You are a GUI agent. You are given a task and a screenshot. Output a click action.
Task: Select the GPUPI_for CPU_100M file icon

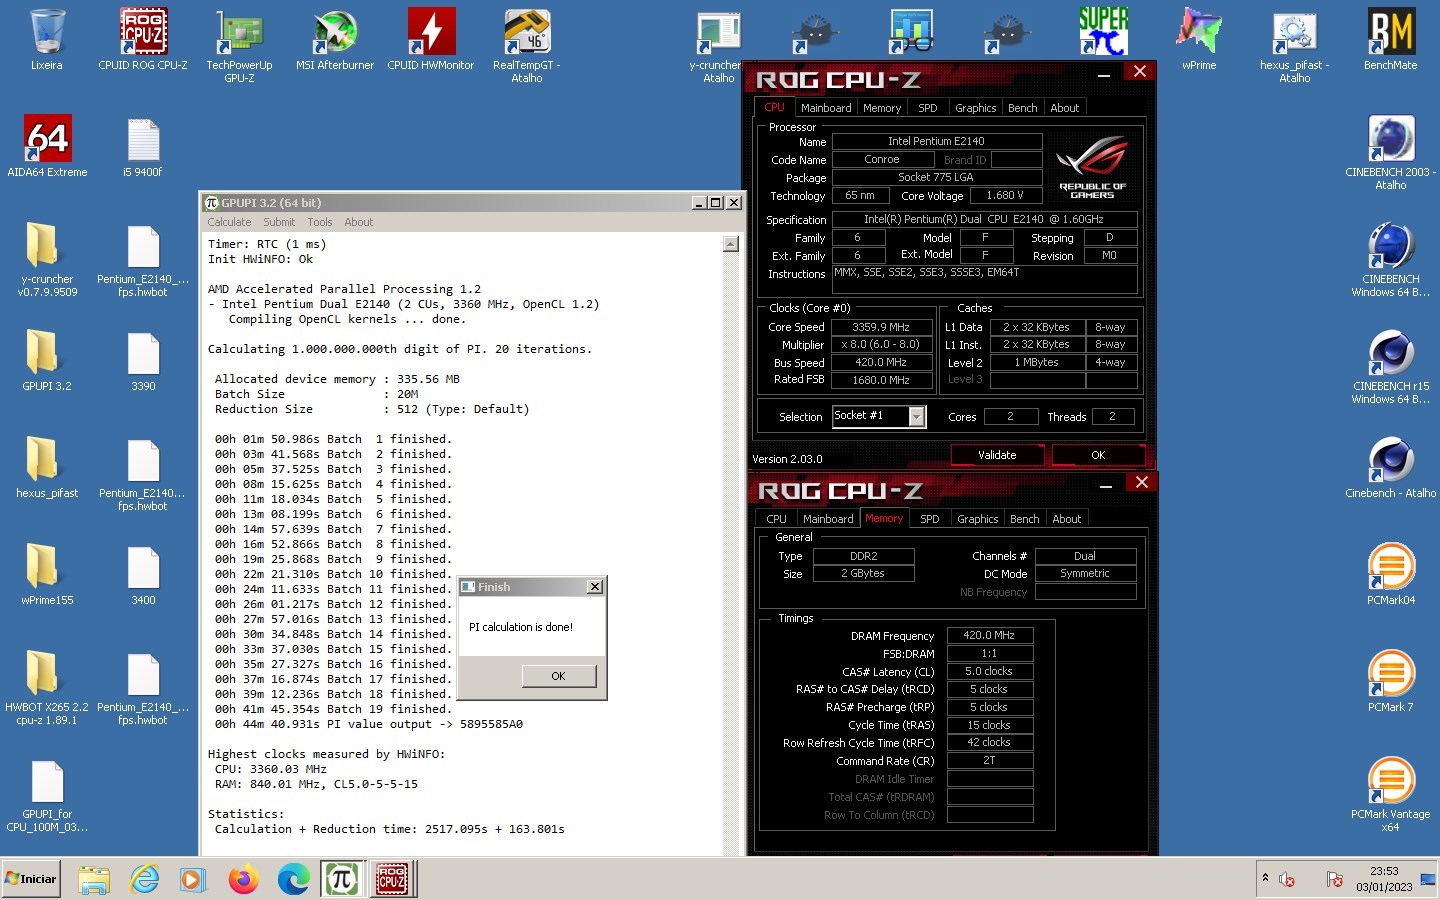[x=47, y=795]
